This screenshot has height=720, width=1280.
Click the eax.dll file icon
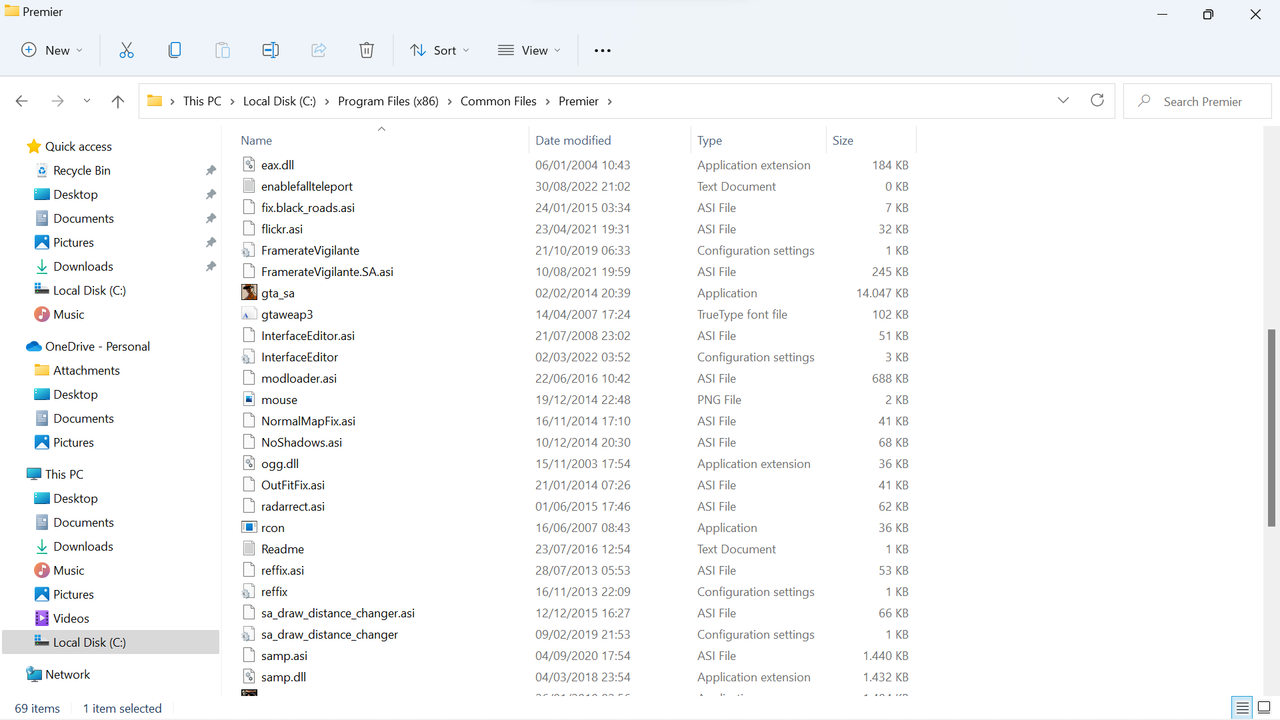(x=249, y=165)
